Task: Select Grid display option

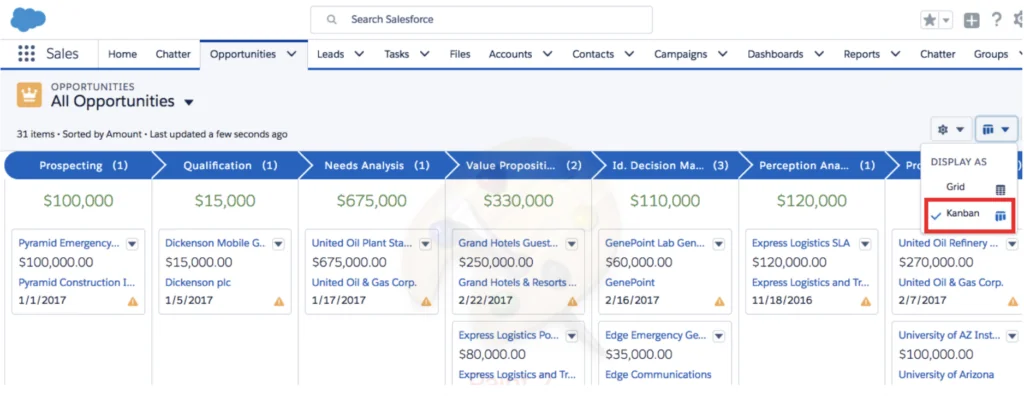Action: click(x=969, y=187)
